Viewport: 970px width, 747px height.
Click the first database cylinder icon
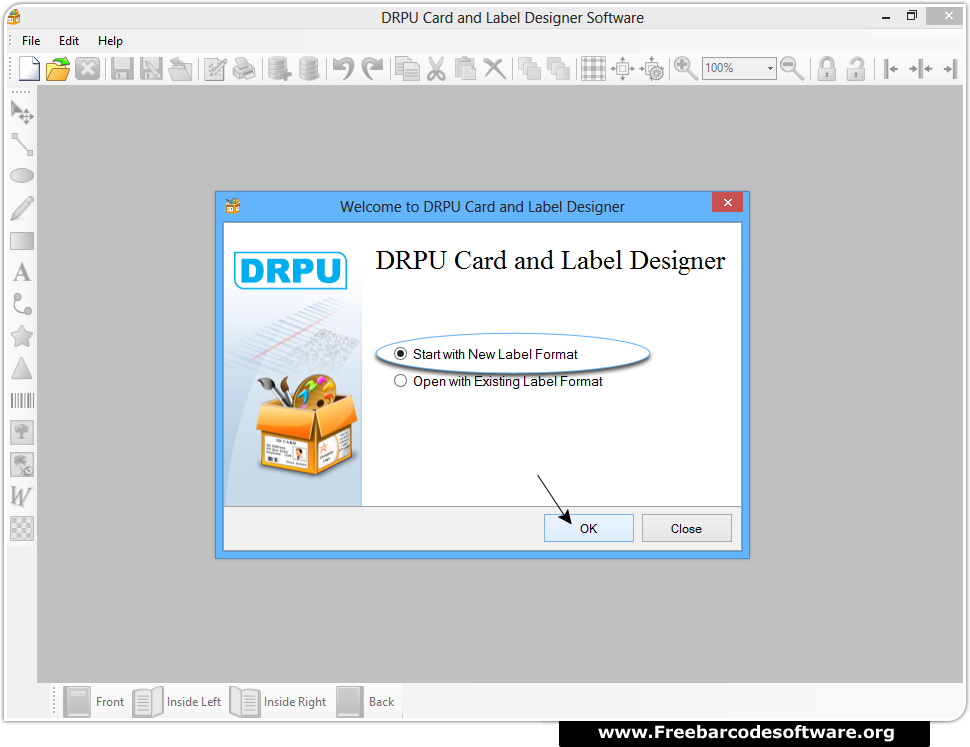point(279,69)
